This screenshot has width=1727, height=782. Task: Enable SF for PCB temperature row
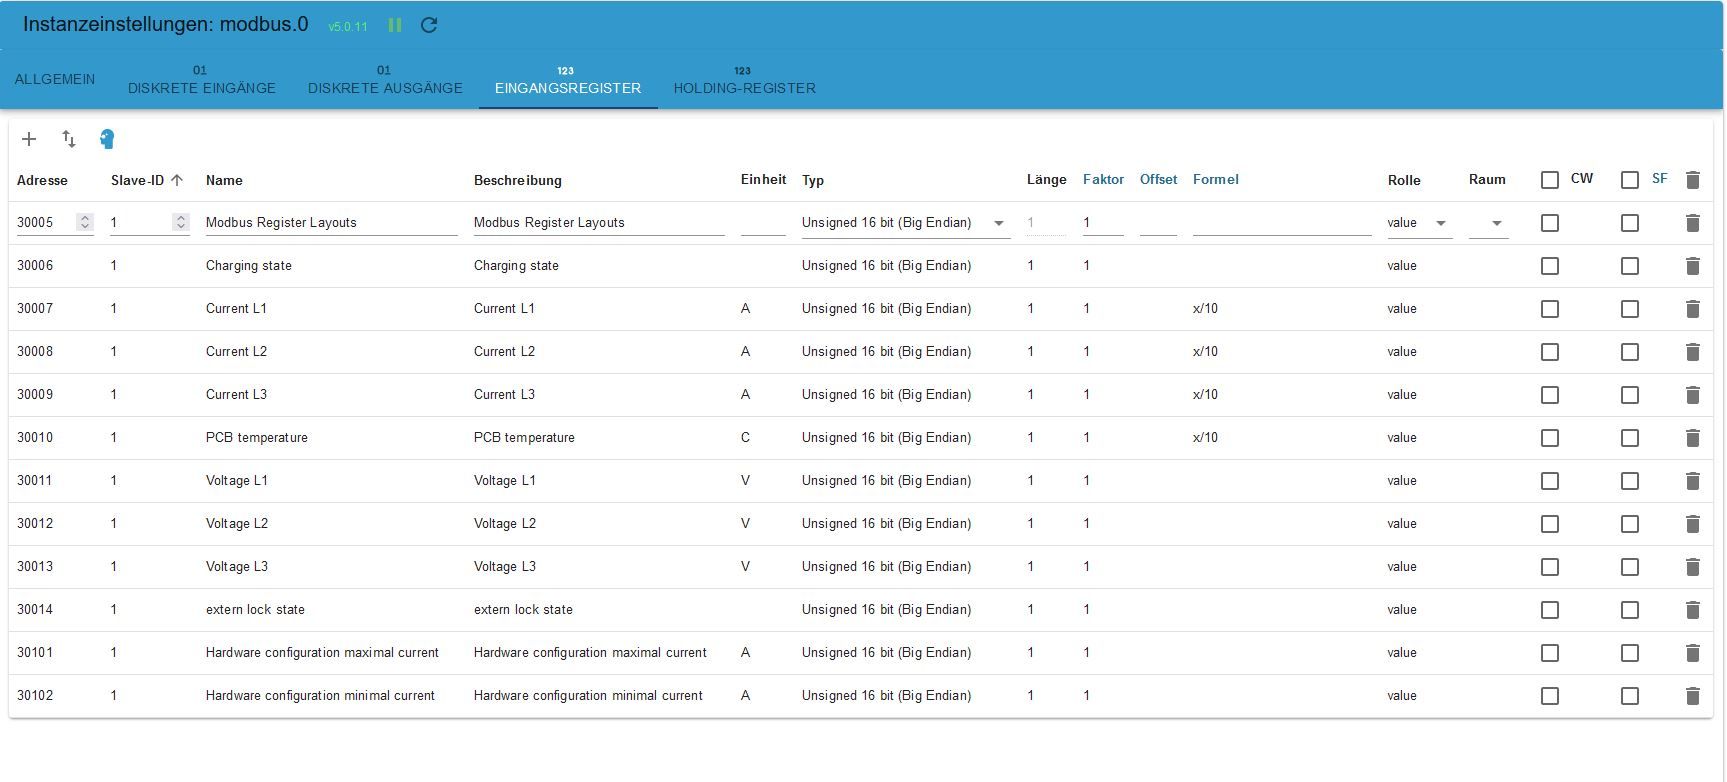point(1630,438)
